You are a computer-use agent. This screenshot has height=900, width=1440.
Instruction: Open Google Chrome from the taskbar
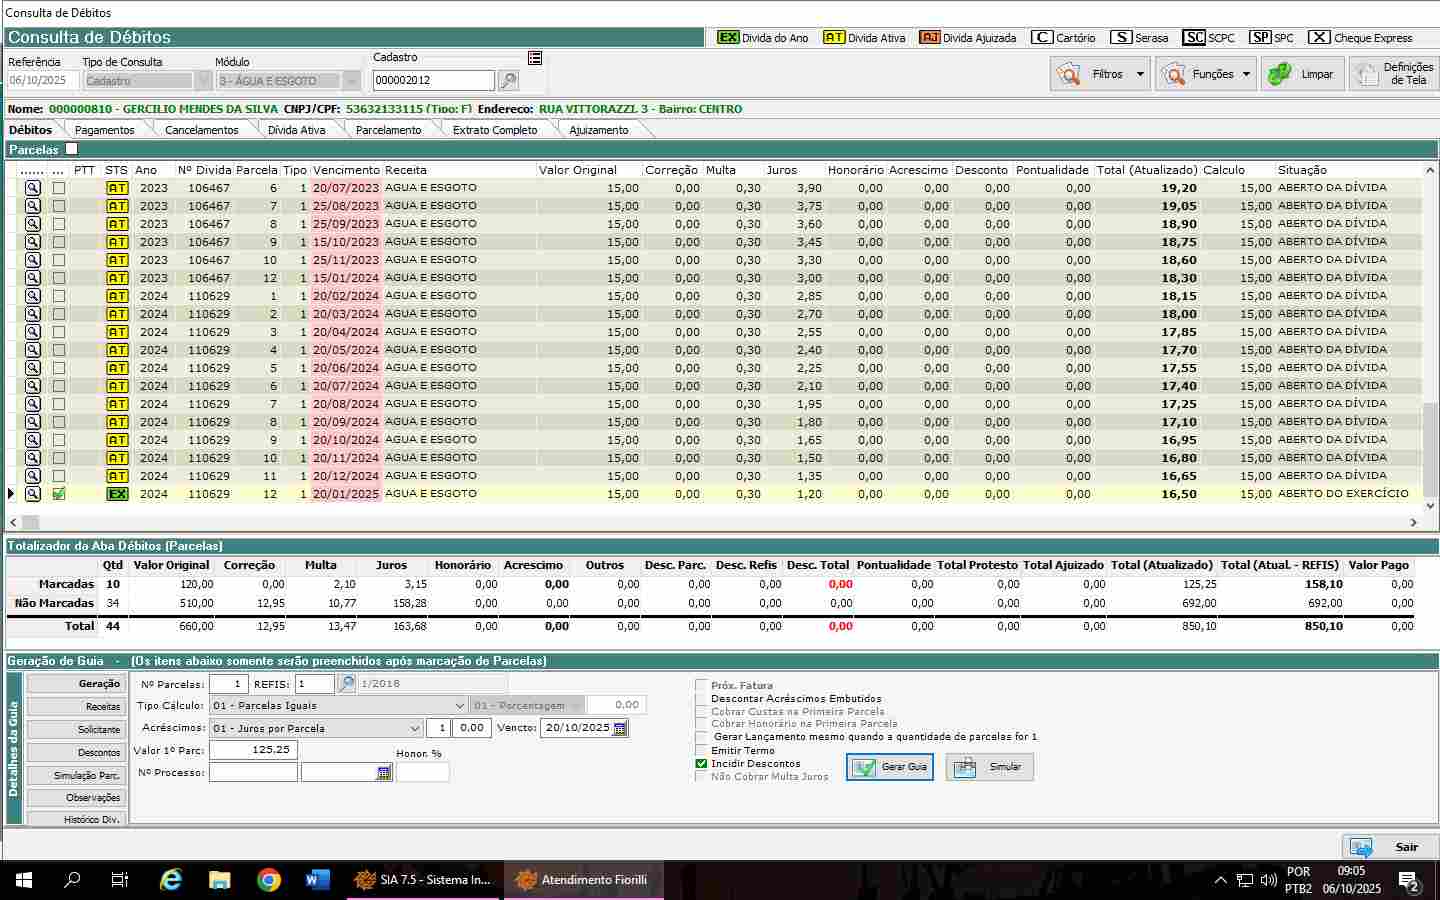tap(268, 880)
